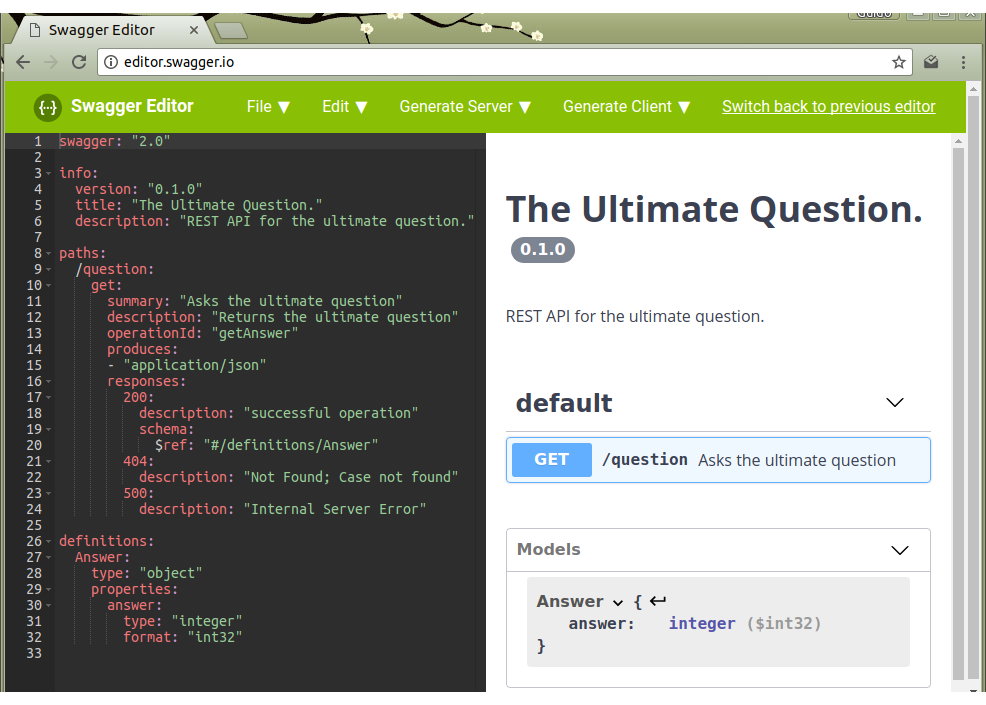Open Chrome's three-dot menu

[x=963, y=62]
